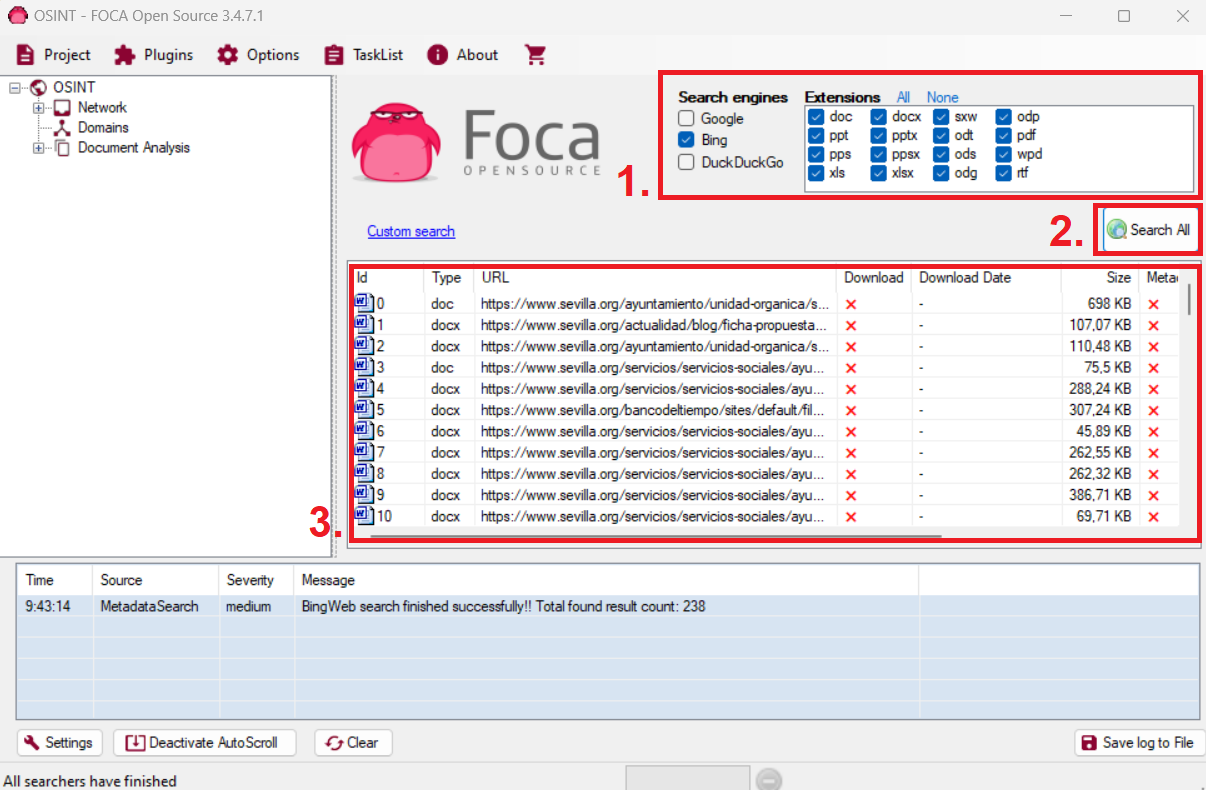1206x790 pixels.
Task: Expand the Document Analysis tree node
Action: click(x=39, y=148)
